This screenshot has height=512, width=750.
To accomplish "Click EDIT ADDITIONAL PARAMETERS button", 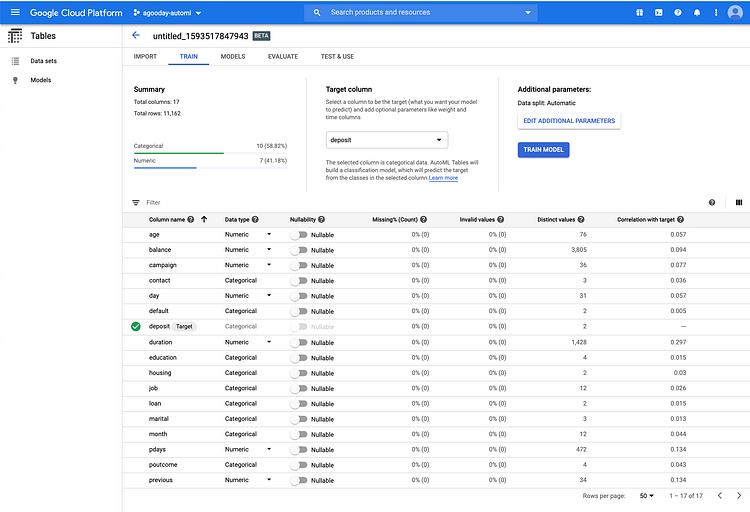I will point(569,121).
